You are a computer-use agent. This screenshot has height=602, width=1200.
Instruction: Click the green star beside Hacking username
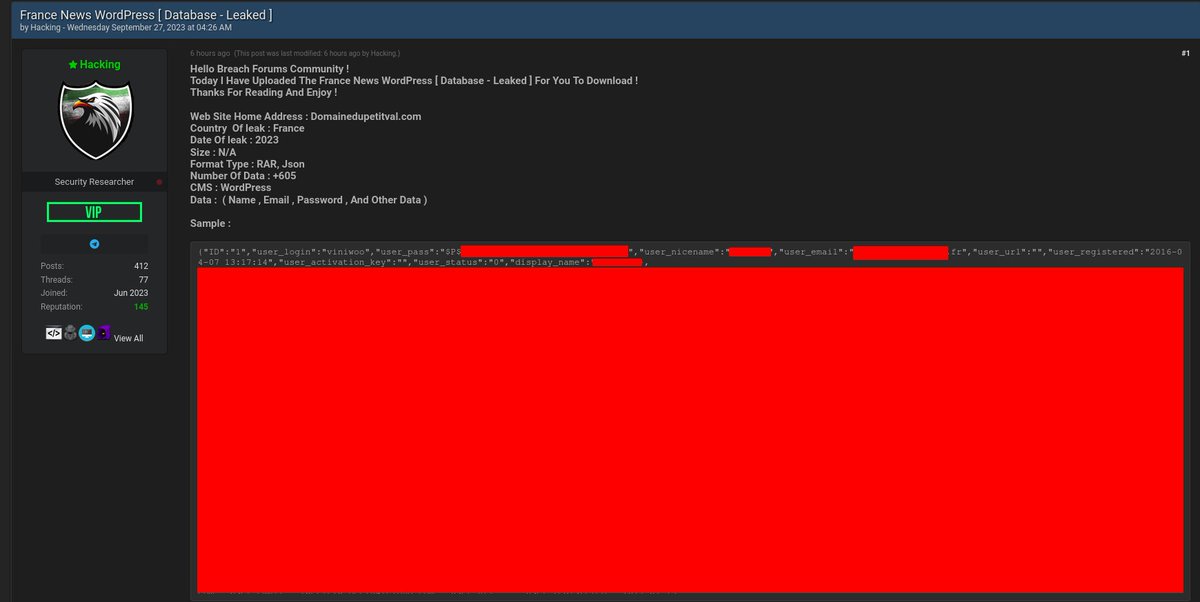point(73,64)
